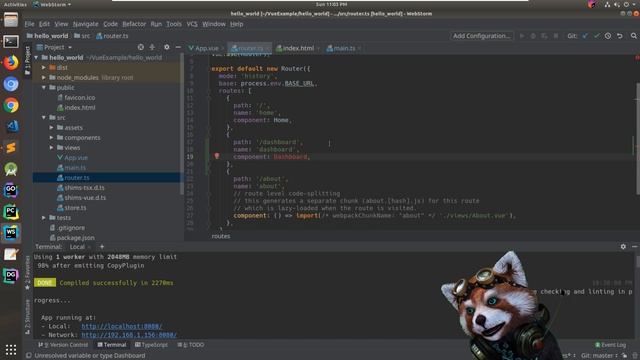Open the VCS menu
The height and width of the screenshot is (360, 640).
click(x=192, y=24)
